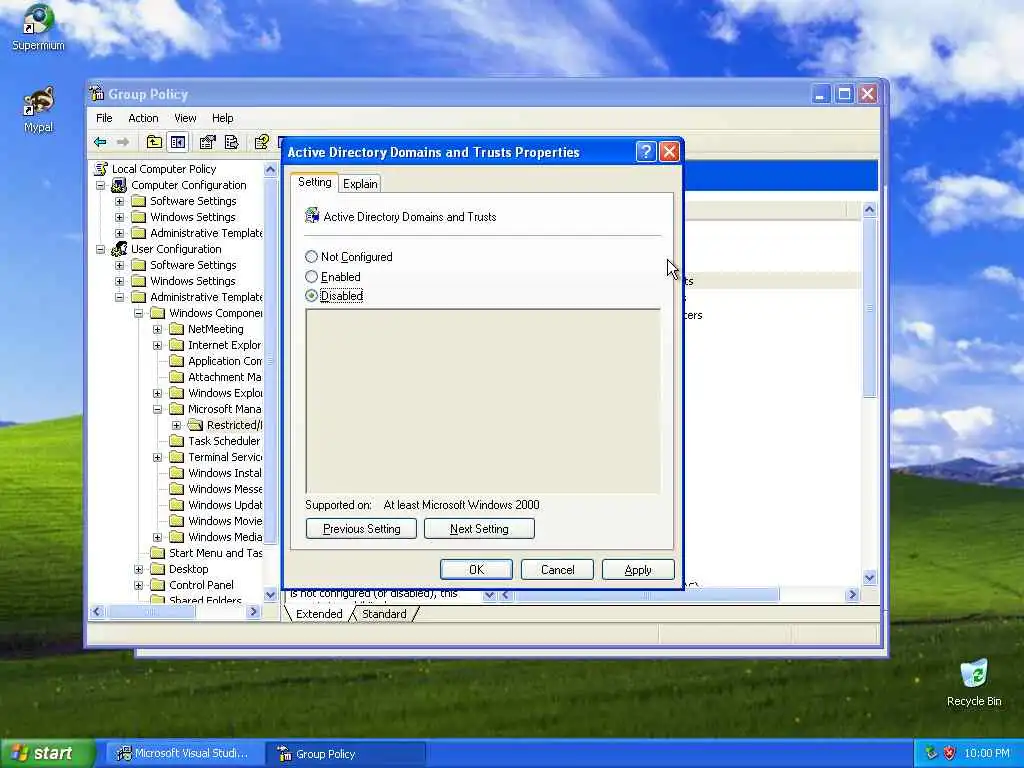Screen dimensions: 1024x768
Task: Select the Enabled radio button
Action: coord(312,277)
